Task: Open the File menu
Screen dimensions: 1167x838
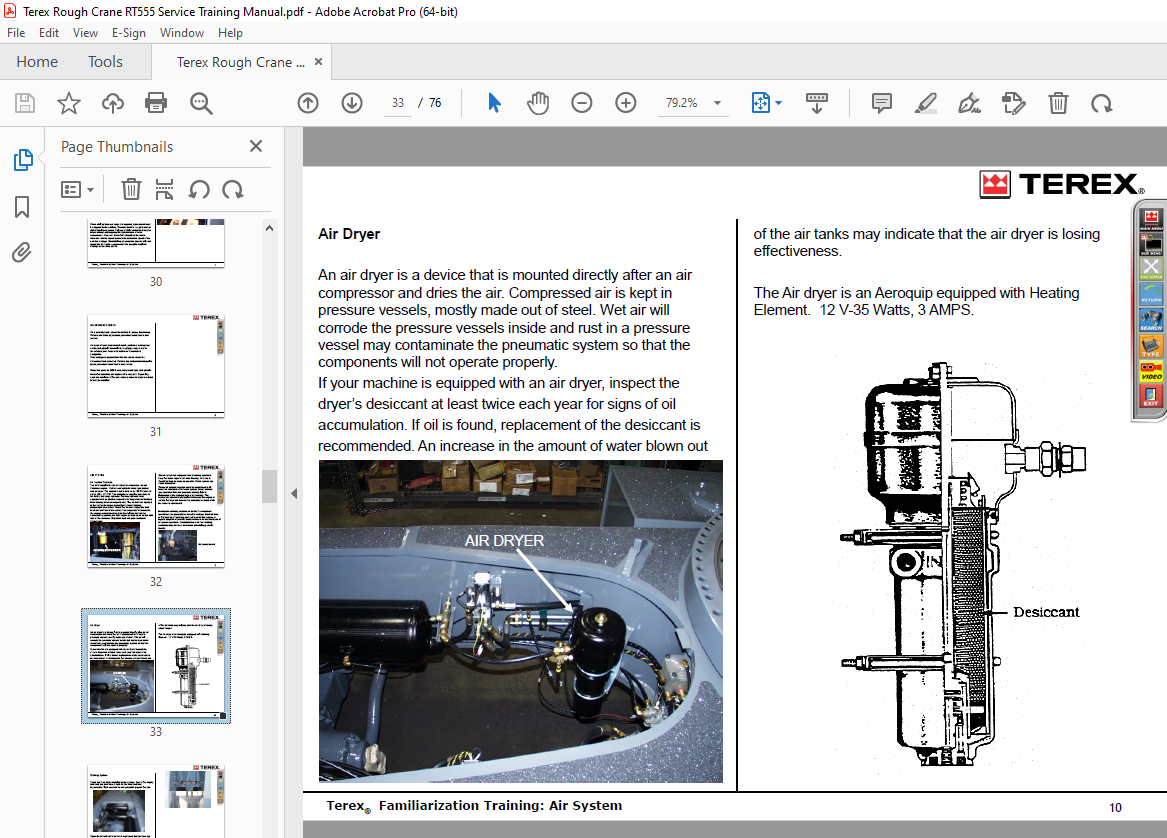Action: point(16,33)
